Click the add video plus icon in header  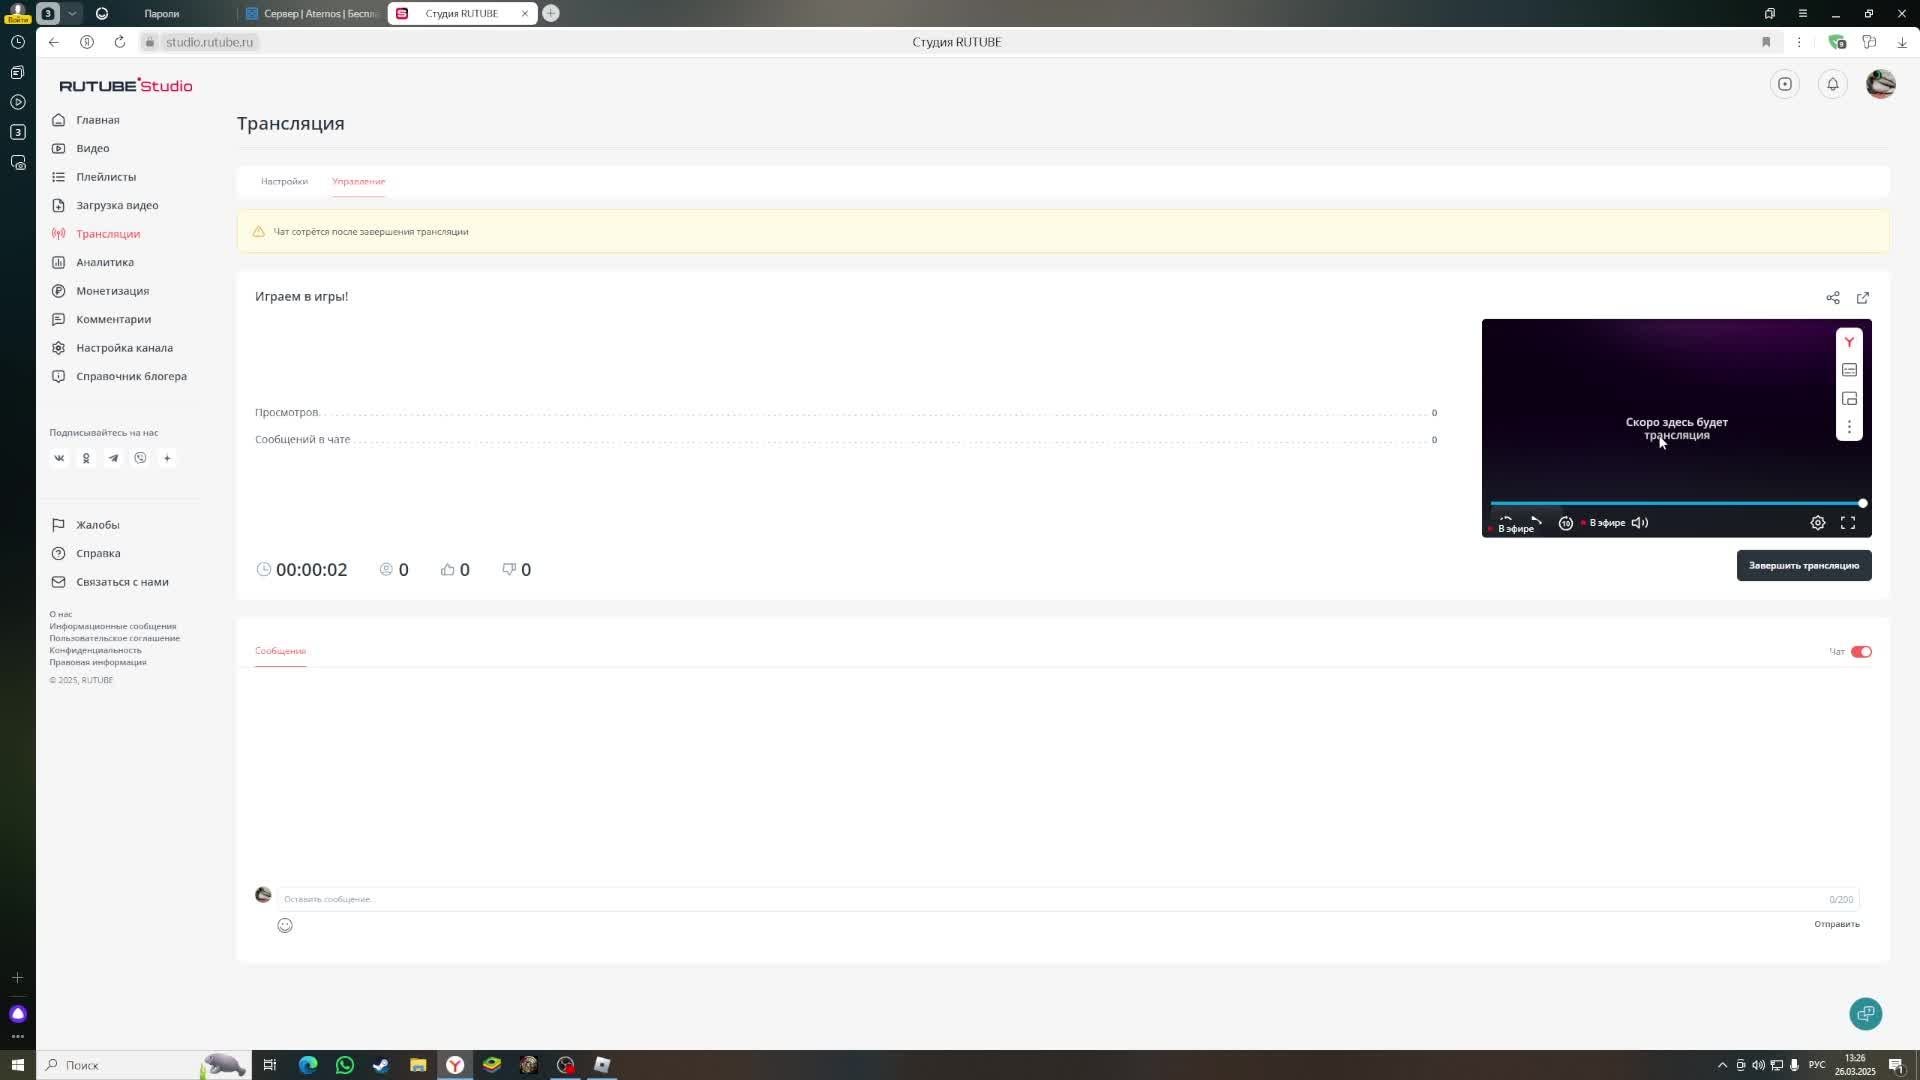point(1784,85)
